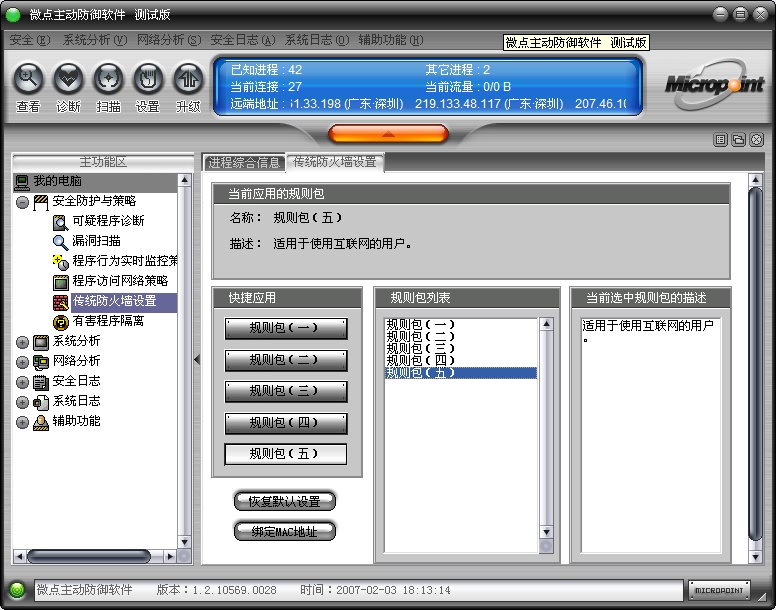Image resolution: width=776 pixels, height=610 pixels.
Task: Click rule list scroll down arrow
Action: coord(546,532)
